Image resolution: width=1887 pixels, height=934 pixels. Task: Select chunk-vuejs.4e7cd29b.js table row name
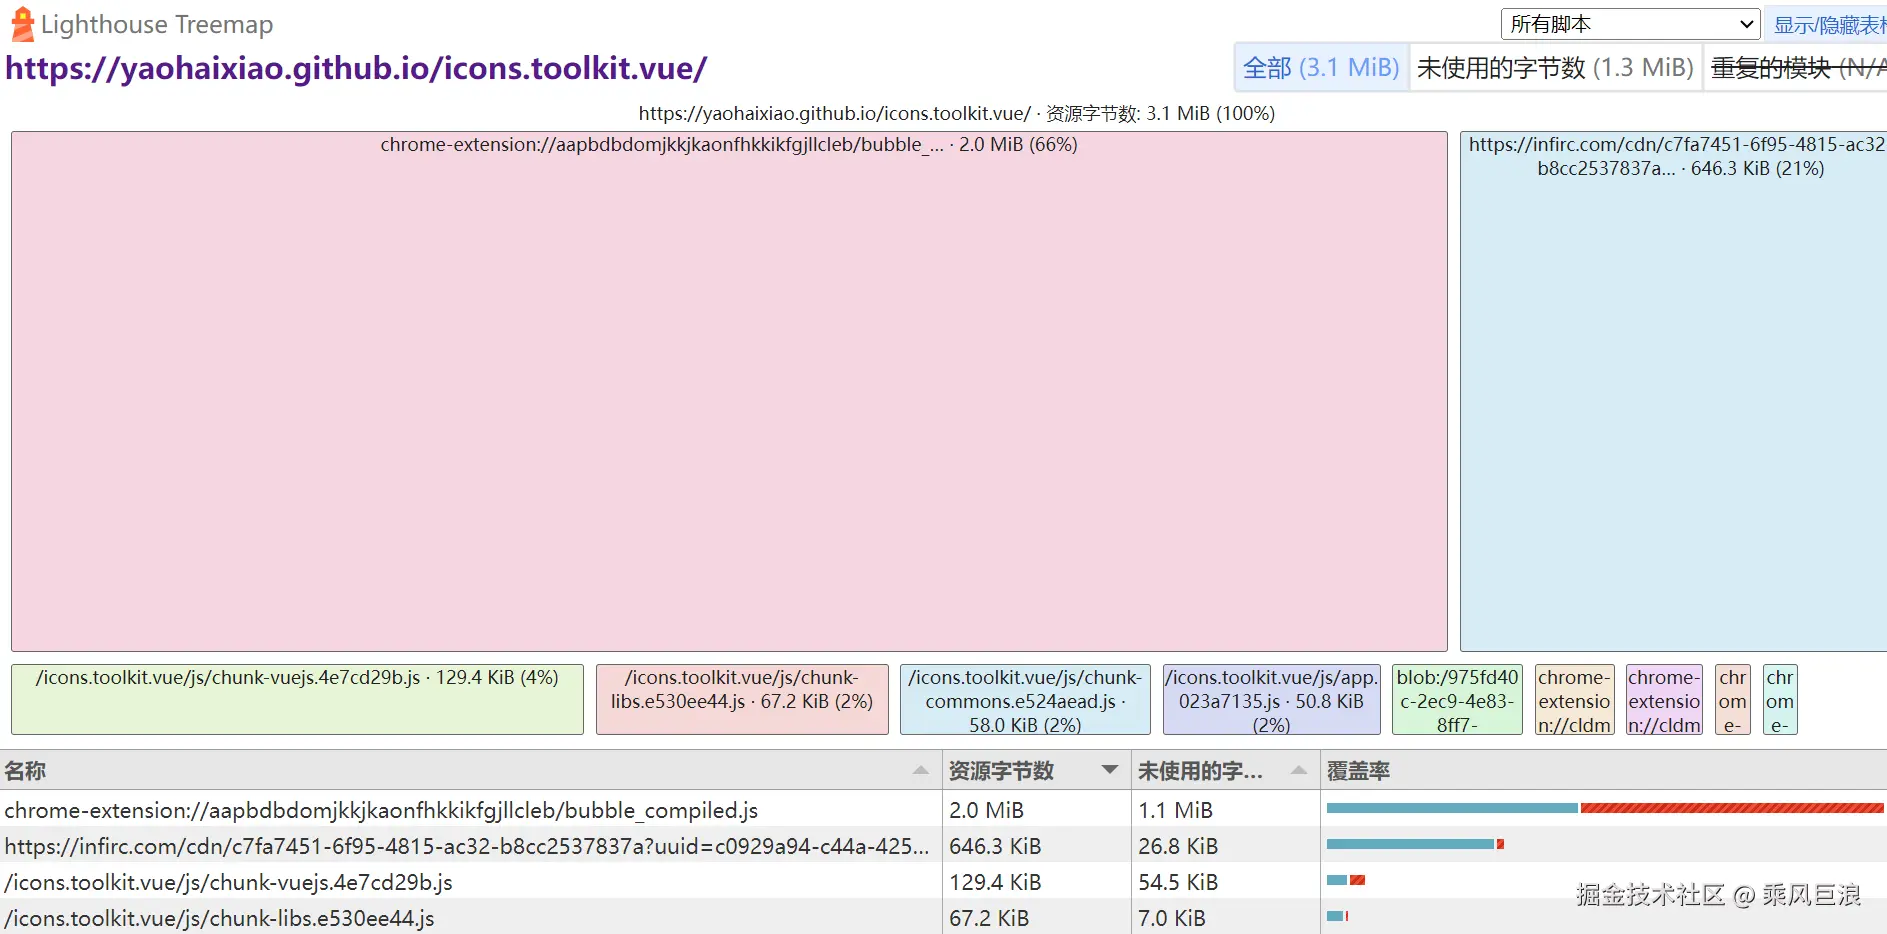(228, 882)
